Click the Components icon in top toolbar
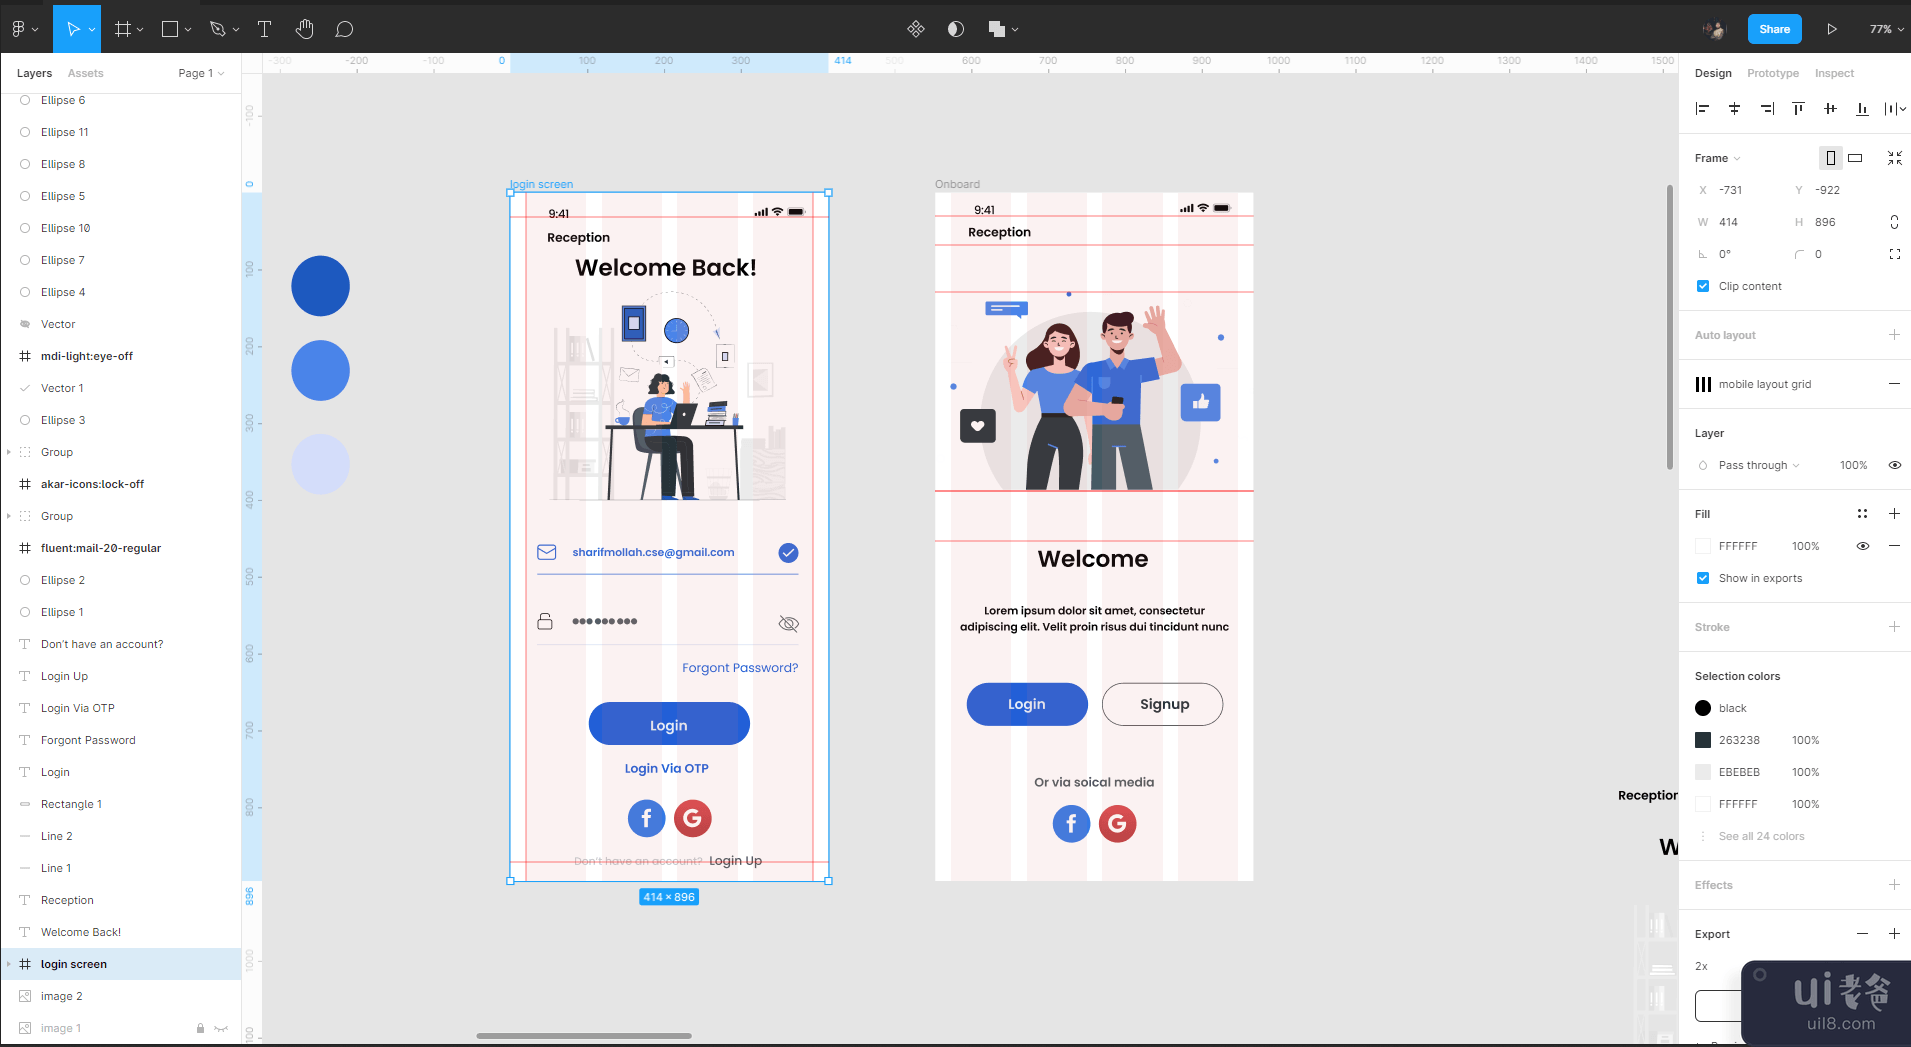This screenshot has height=1047, width=1911. [915, 29]
